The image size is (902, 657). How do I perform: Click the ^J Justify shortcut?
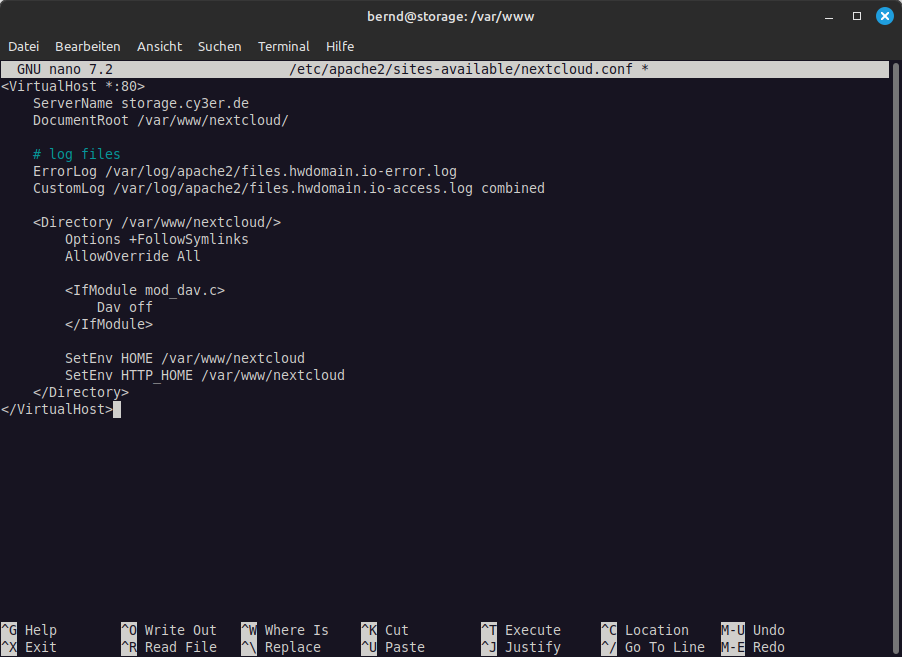(521, 647)
